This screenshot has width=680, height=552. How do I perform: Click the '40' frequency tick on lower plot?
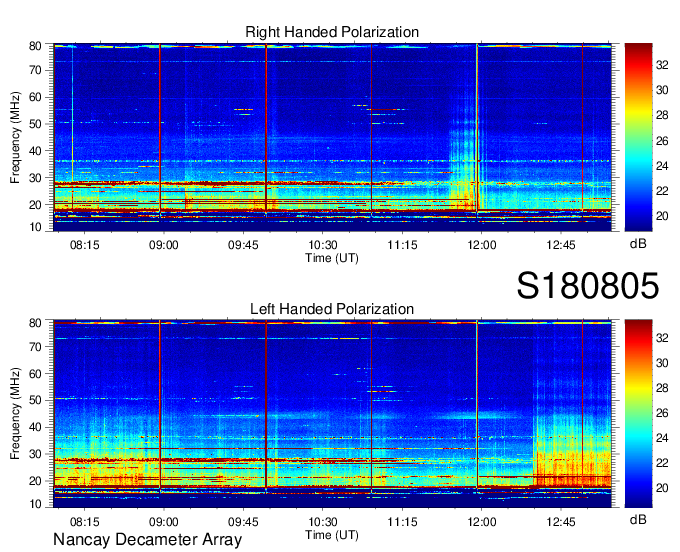point(35,427)
